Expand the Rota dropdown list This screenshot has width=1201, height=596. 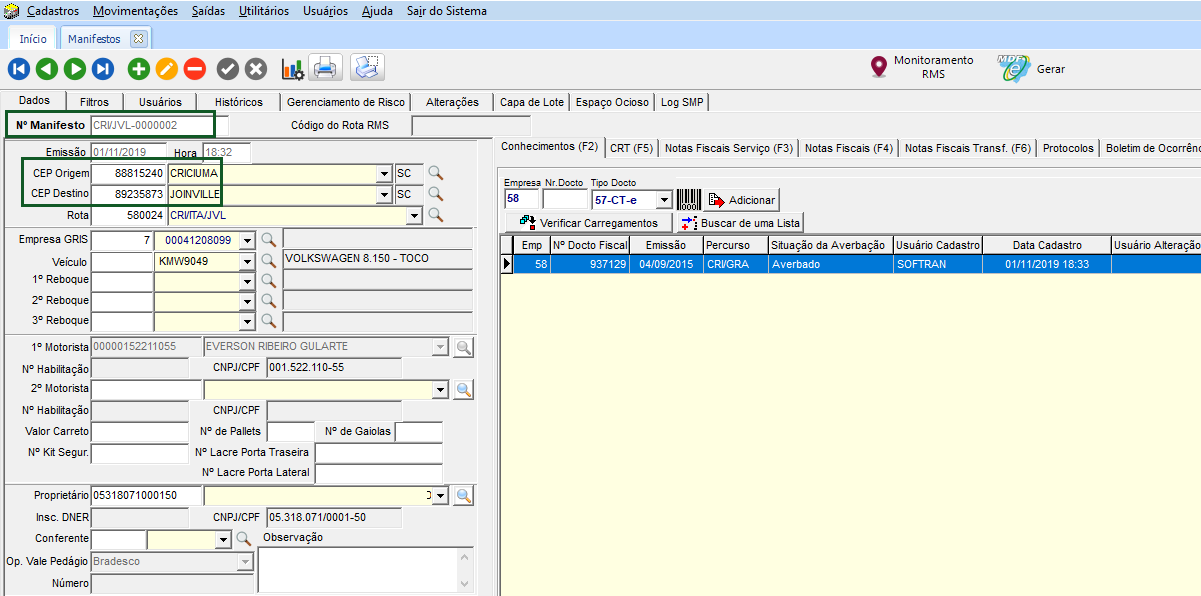(414, 215)
